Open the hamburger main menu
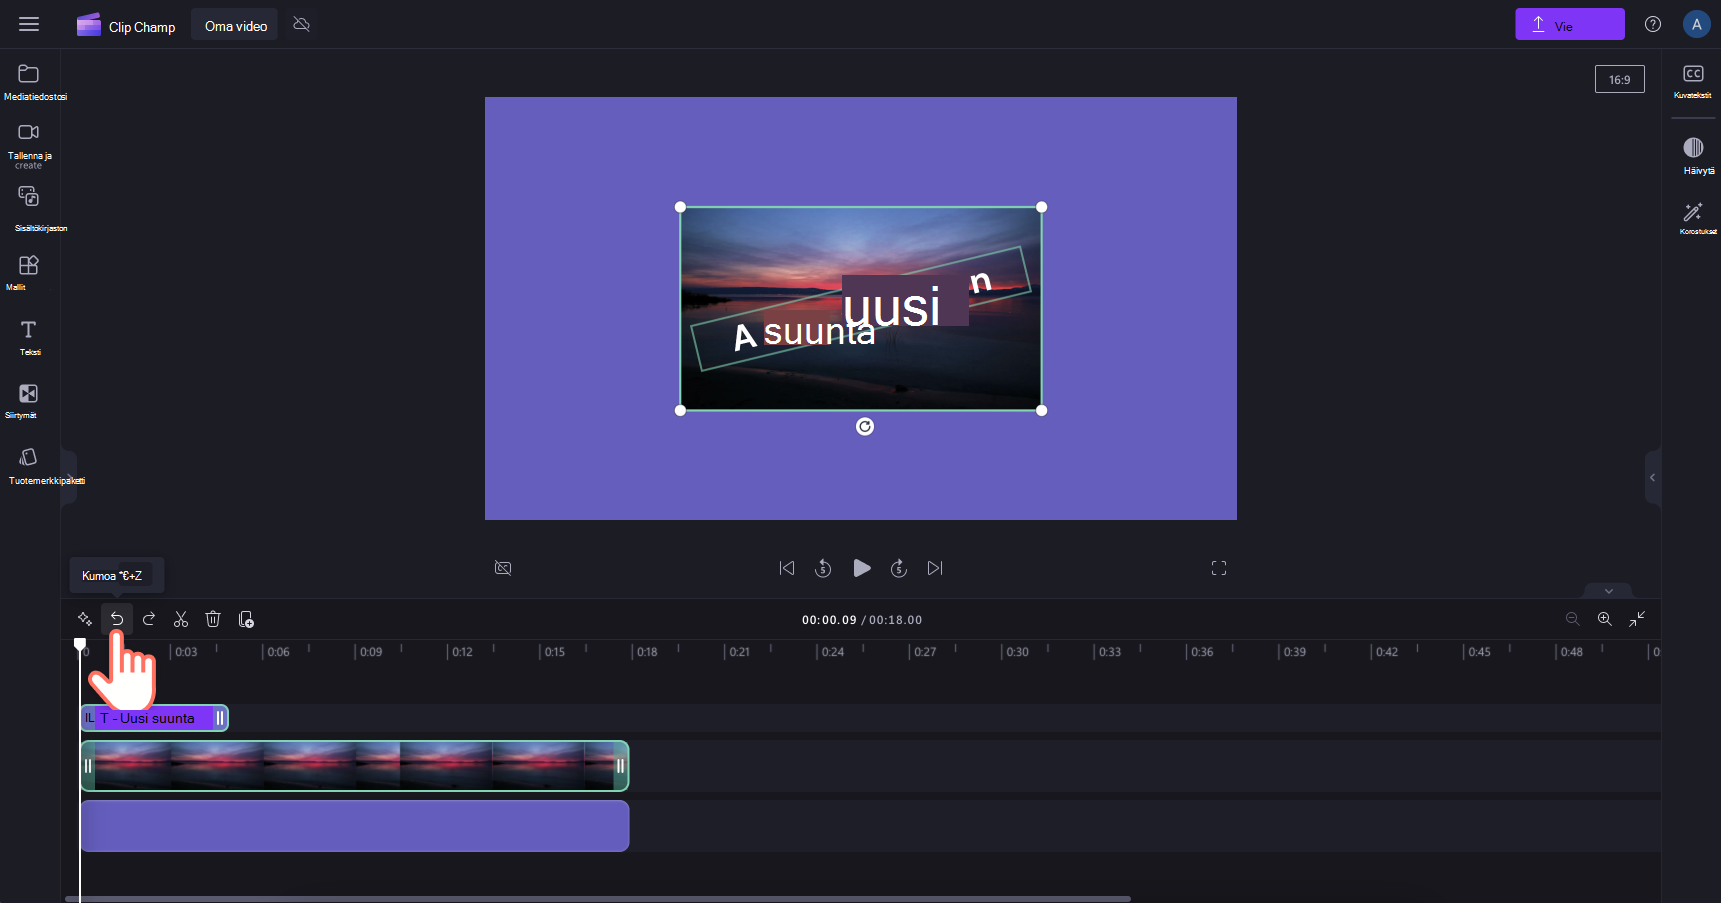This screenshot has width=1721, height=903. 29,24
